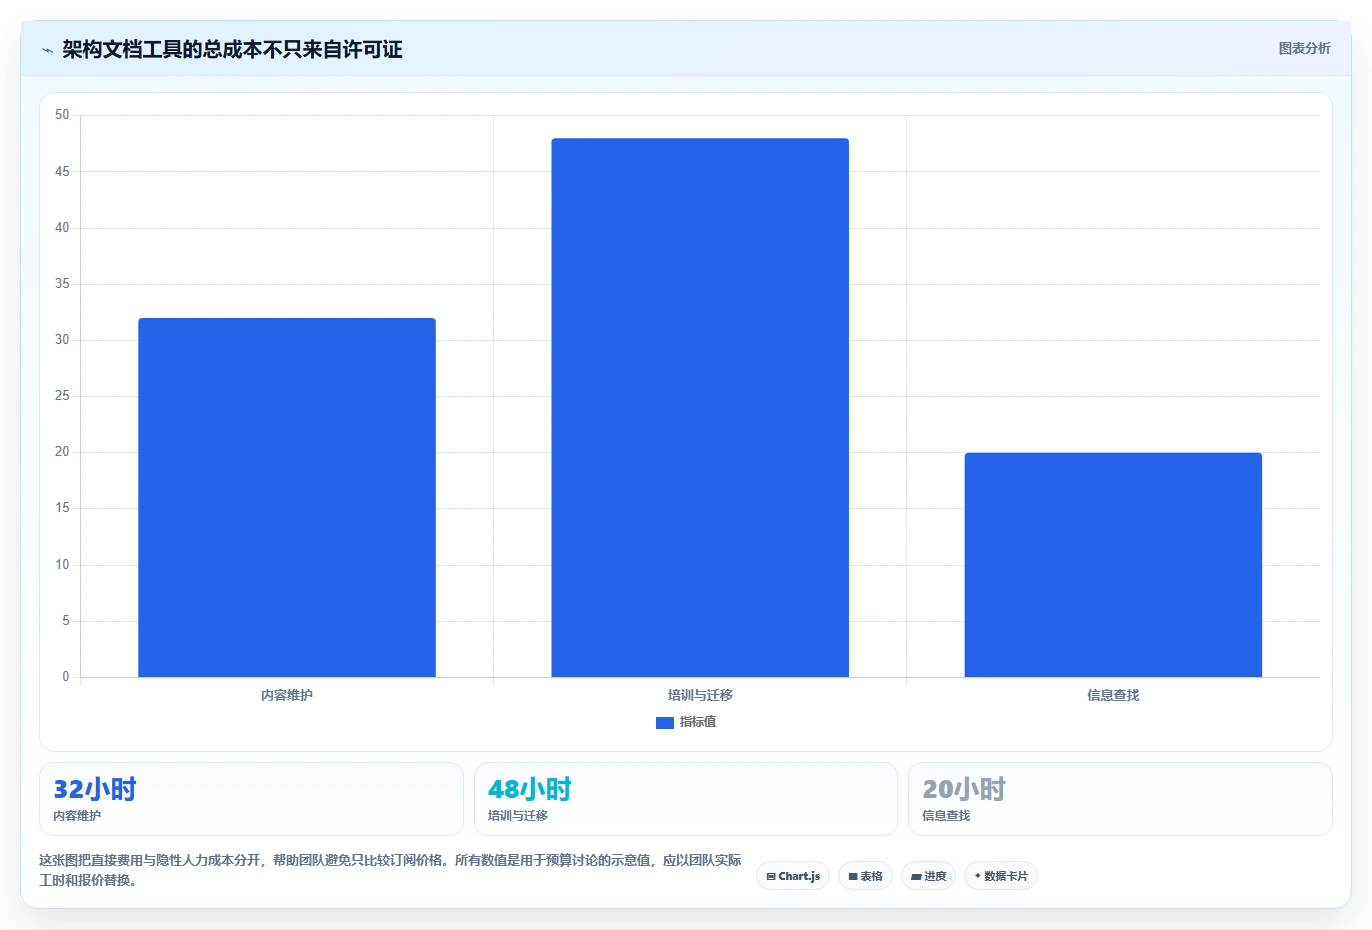Click the y-axis value 50
This screenshot has height=930, width=1372.
[62, 115]
